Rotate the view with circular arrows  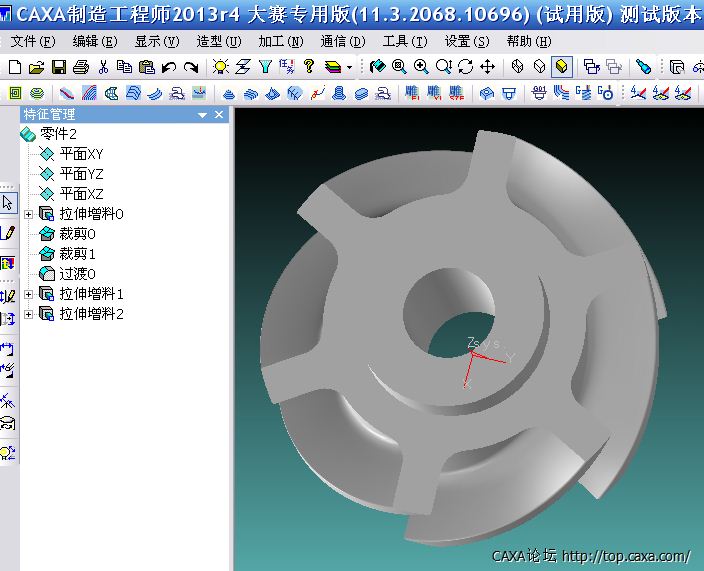[x=466, y=67]
